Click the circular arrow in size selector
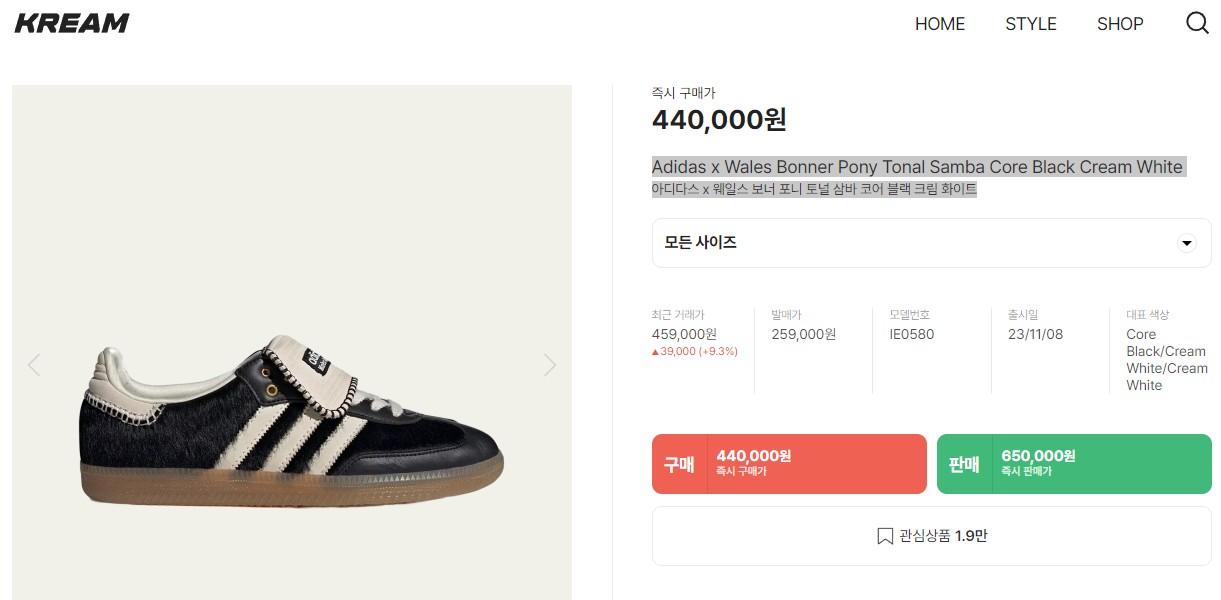Viewport: 1221px width, 600px height. [x=1187, y=243]
